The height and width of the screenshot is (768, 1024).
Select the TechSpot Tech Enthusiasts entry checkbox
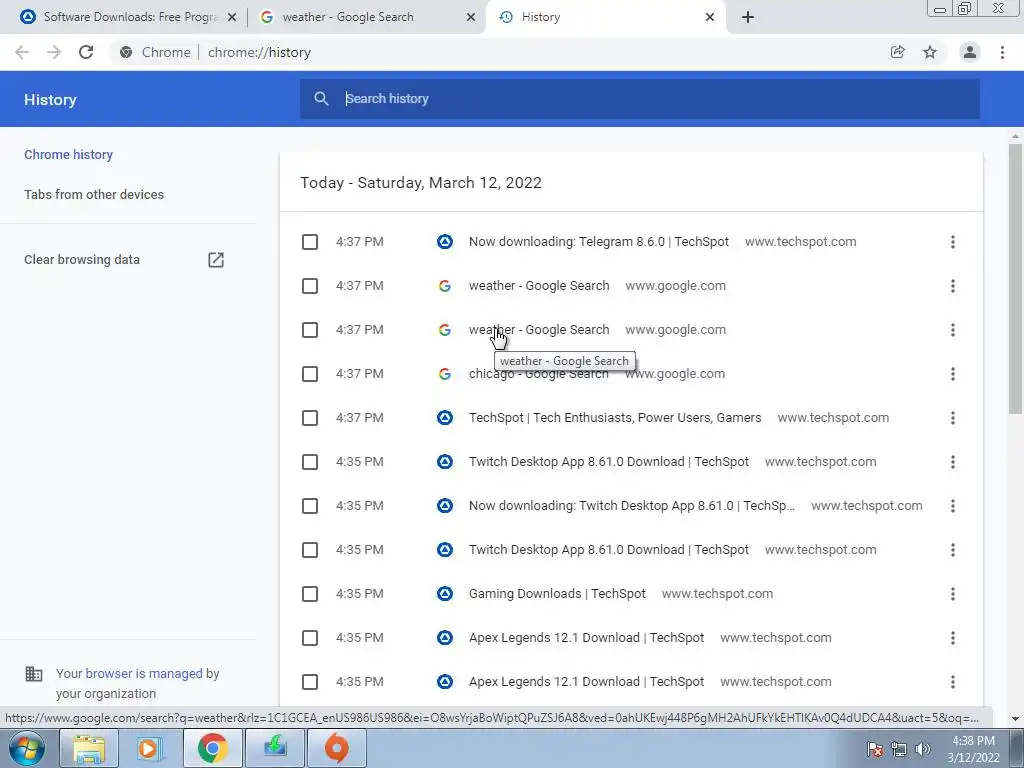coord(310,418)
